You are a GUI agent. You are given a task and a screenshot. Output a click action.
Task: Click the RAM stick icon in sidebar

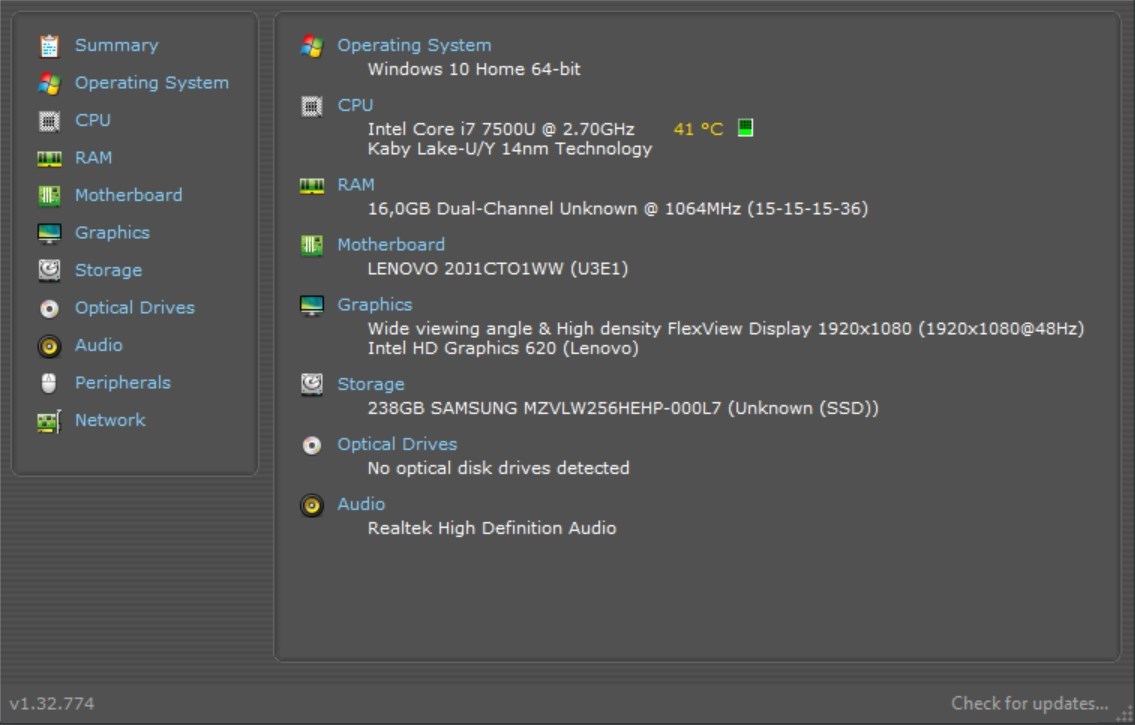pos(49,158)
